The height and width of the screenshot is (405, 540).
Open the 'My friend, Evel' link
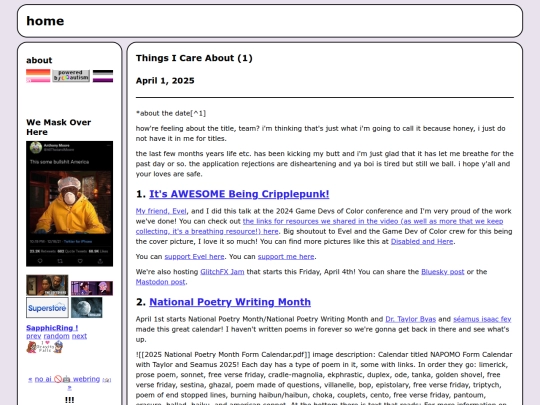coord(161,211)
